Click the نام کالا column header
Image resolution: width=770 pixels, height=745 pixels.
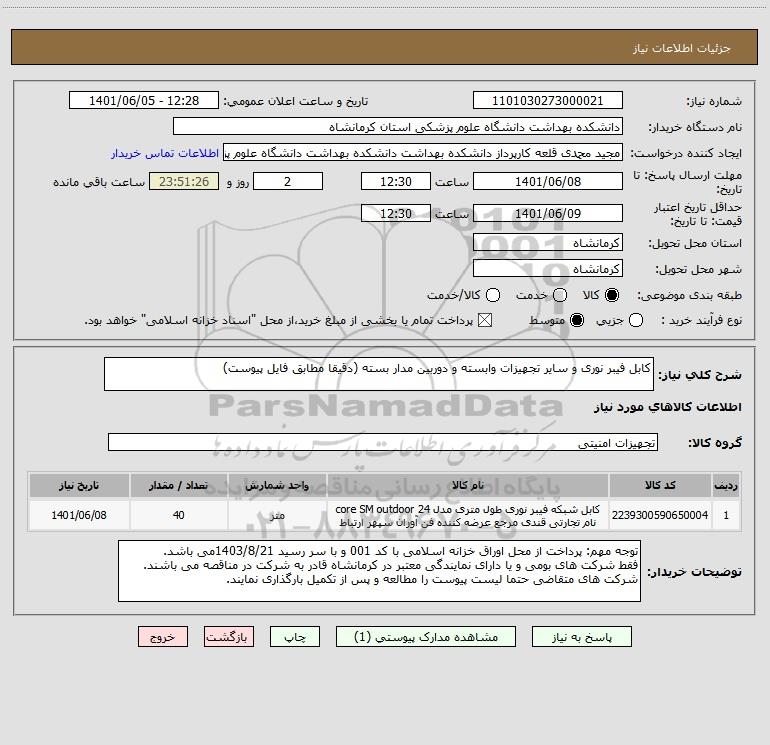click(x=468, y=485)
